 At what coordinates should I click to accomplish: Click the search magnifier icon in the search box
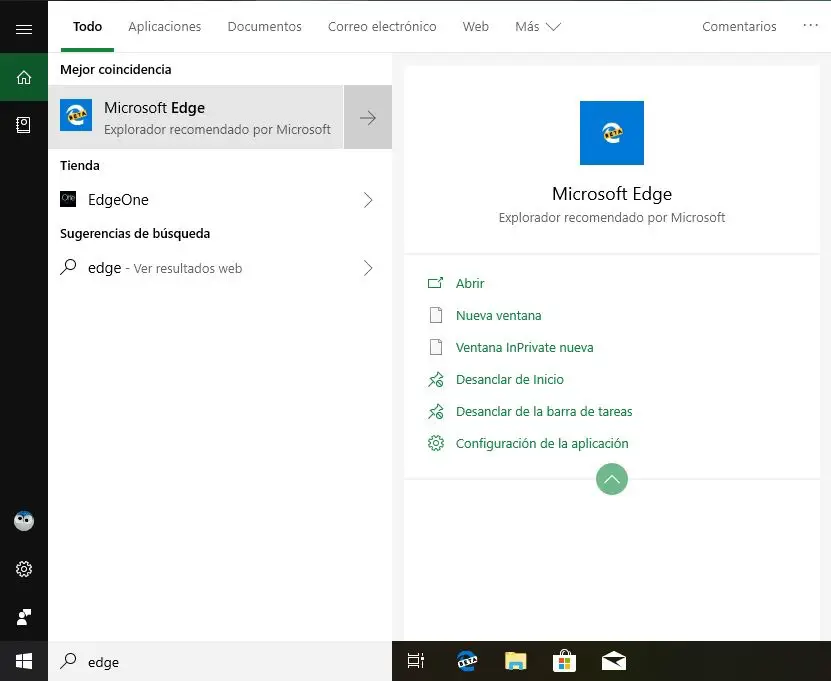pos(68,661)
